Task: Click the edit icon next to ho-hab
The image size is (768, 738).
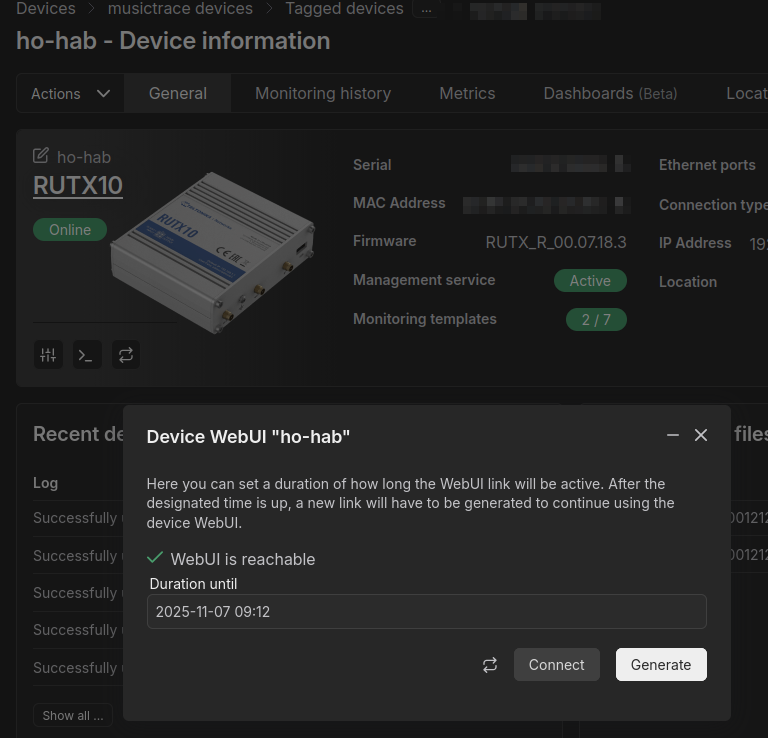Action: click(x=41, y=156)
